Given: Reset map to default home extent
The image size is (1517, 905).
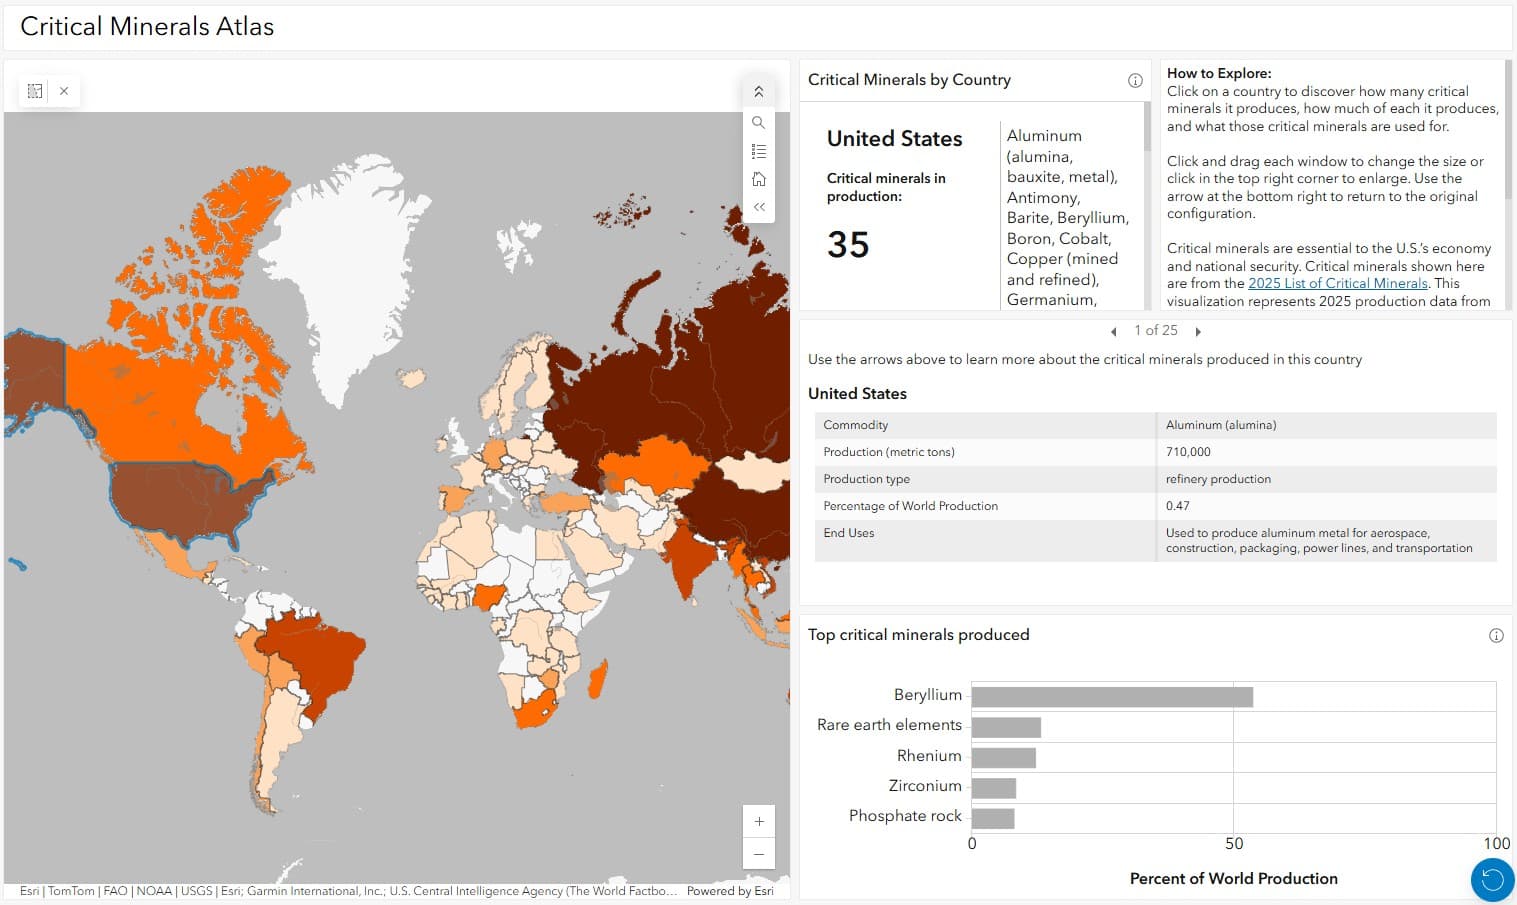Looking at the screenshot, I should pos(759,179).
